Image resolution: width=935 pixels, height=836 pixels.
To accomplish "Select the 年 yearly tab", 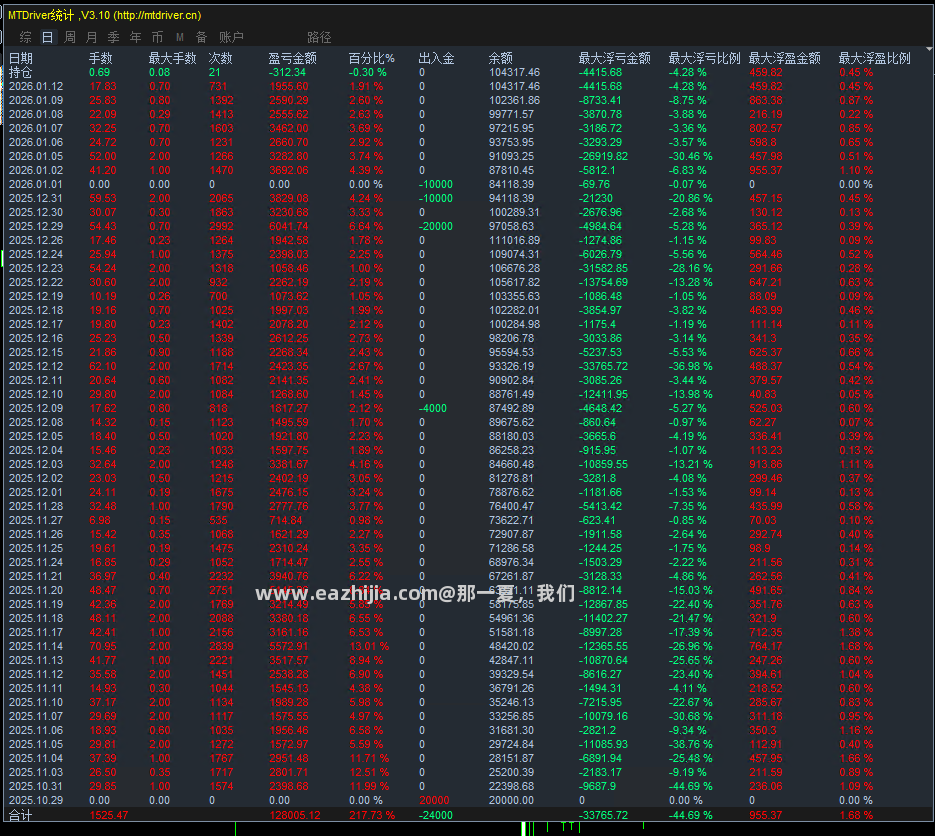I will coord(135,38).
